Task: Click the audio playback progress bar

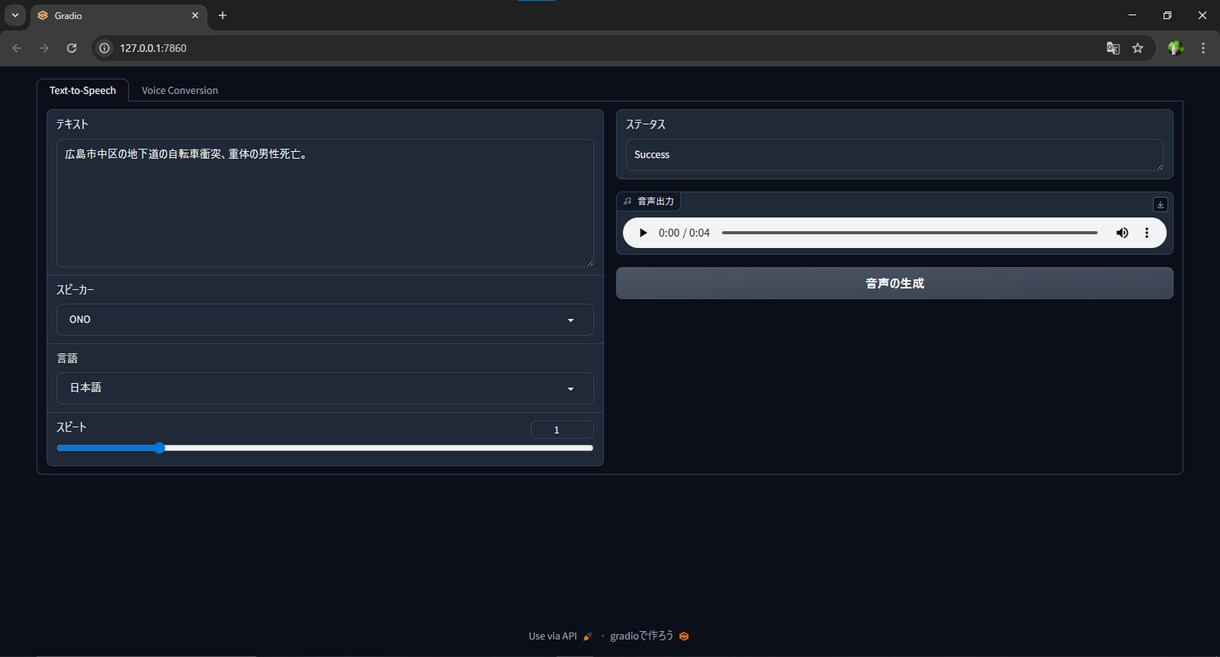Action: point(910,233)
